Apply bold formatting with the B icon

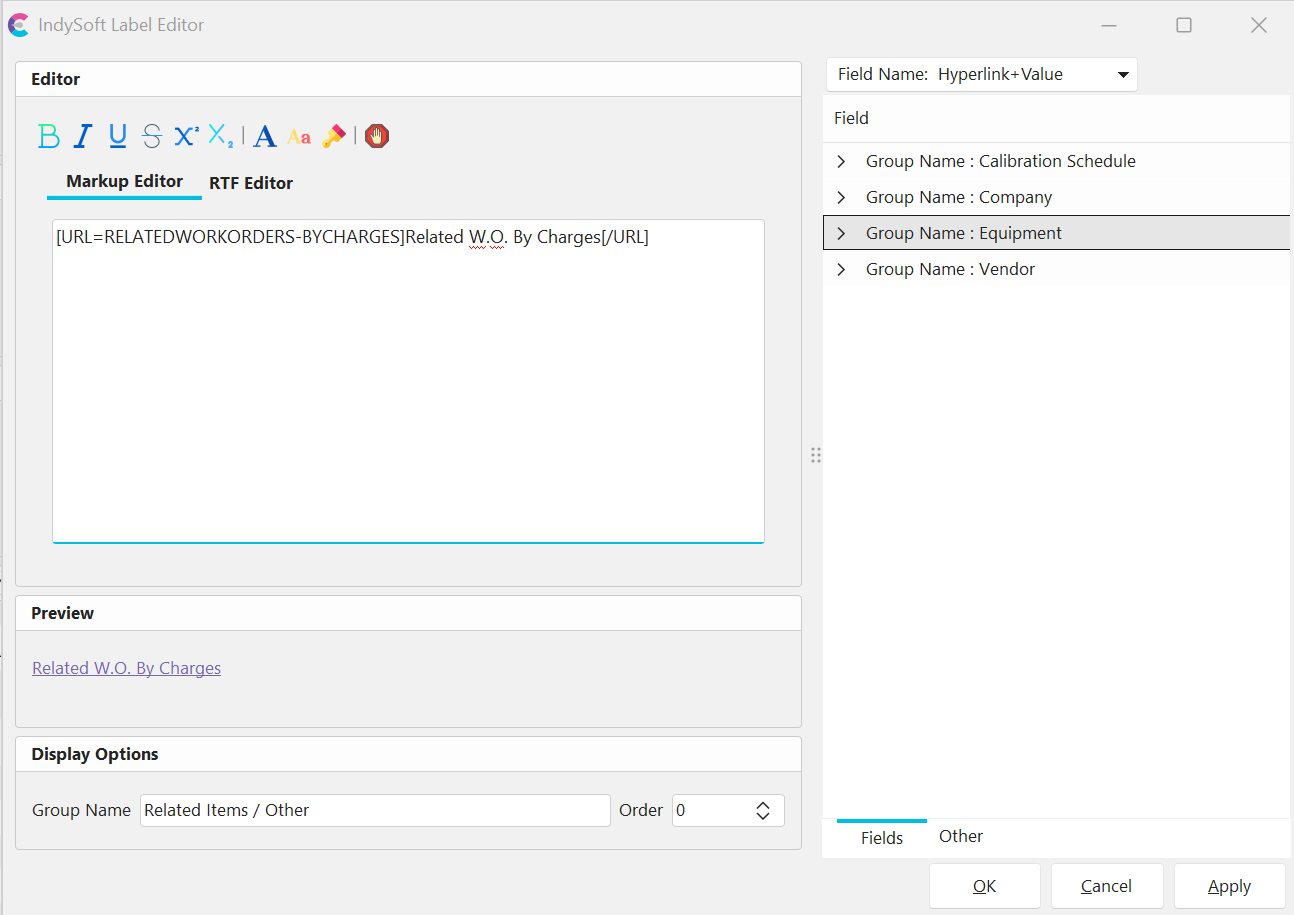coord(49,136)
